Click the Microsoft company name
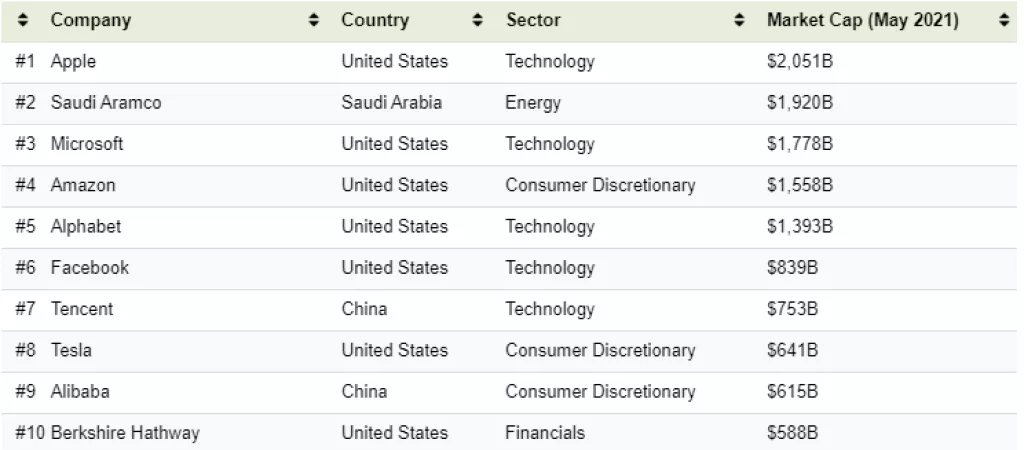 [87, 144]
